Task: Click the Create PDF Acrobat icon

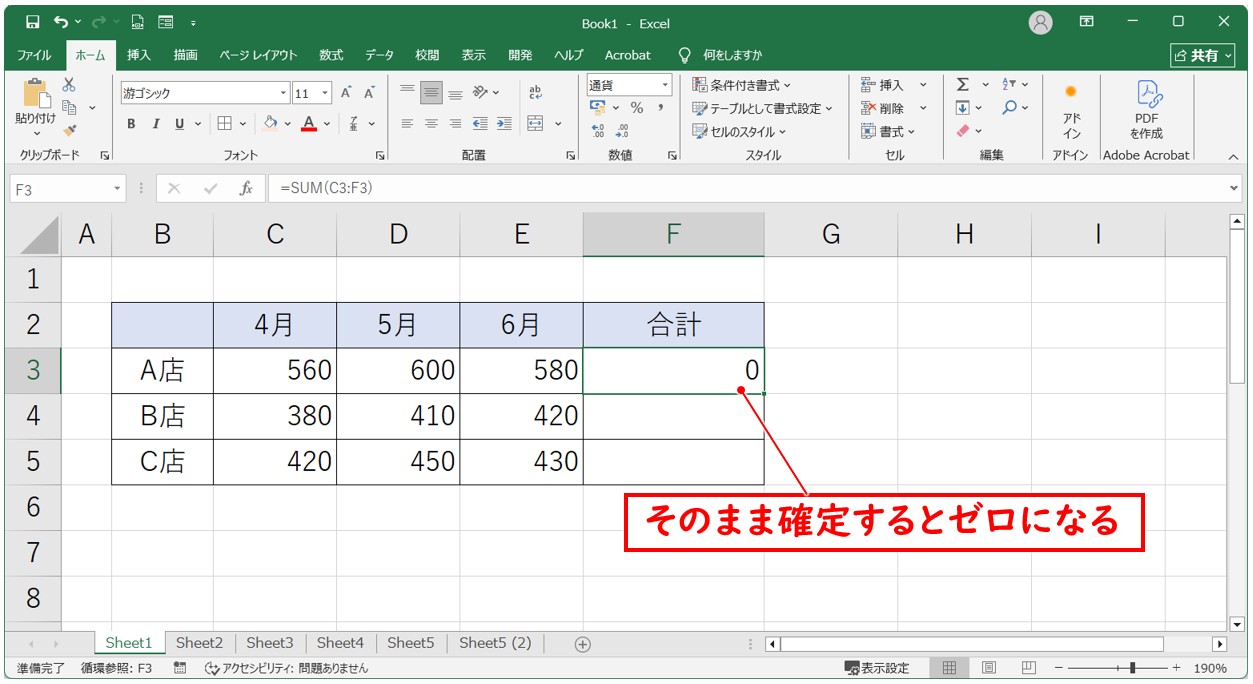Action: (x=1146, y=108)
